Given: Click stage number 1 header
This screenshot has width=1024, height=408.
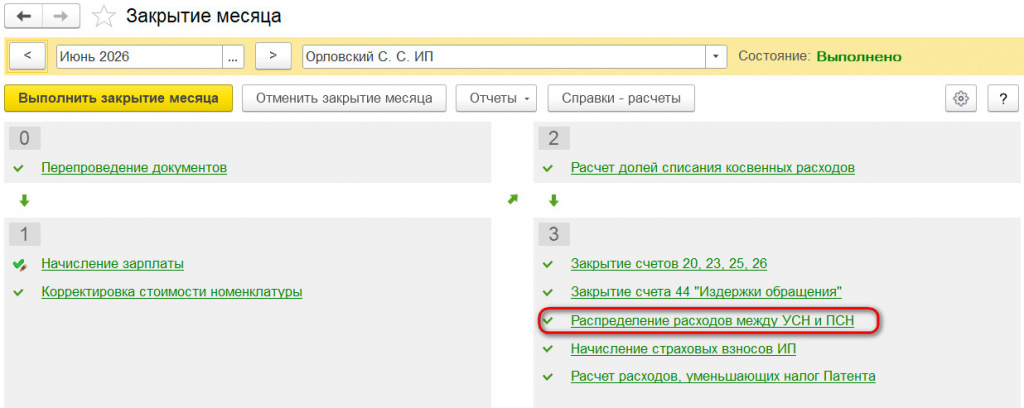Looking at the screenshot, I should point(25,234).
